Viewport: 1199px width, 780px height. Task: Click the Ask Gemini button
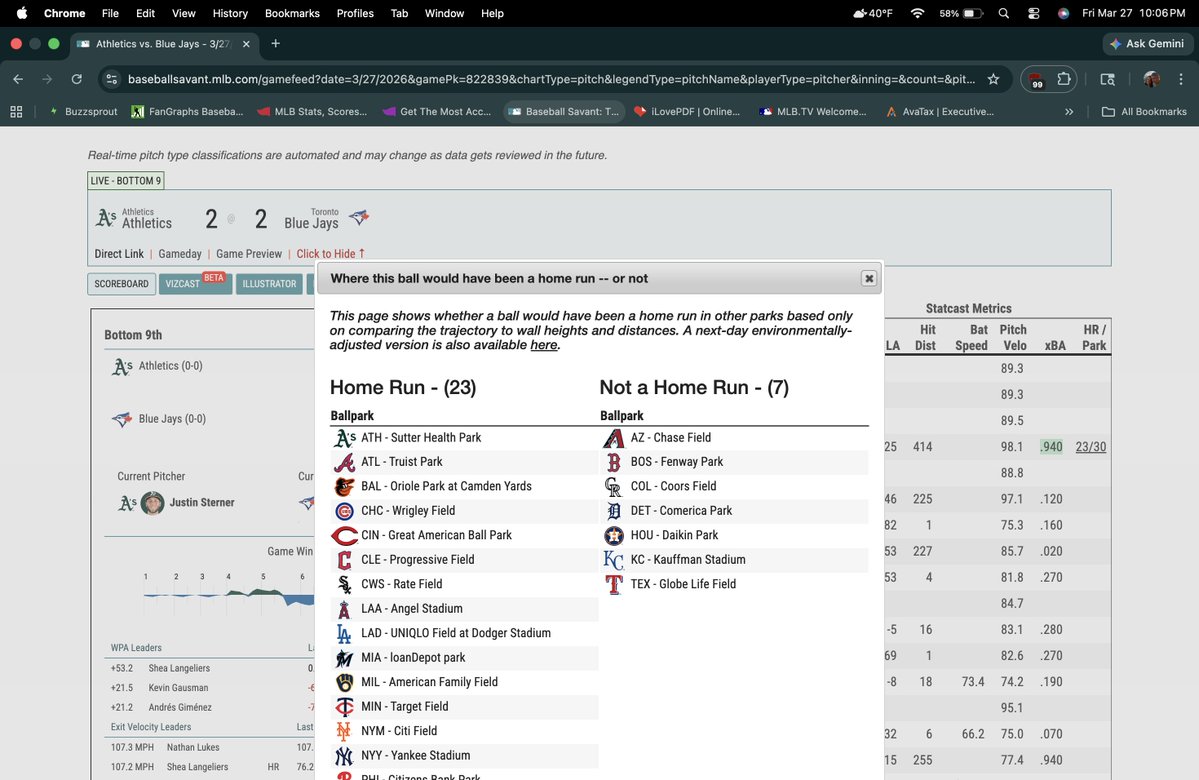click(1147, 44)
